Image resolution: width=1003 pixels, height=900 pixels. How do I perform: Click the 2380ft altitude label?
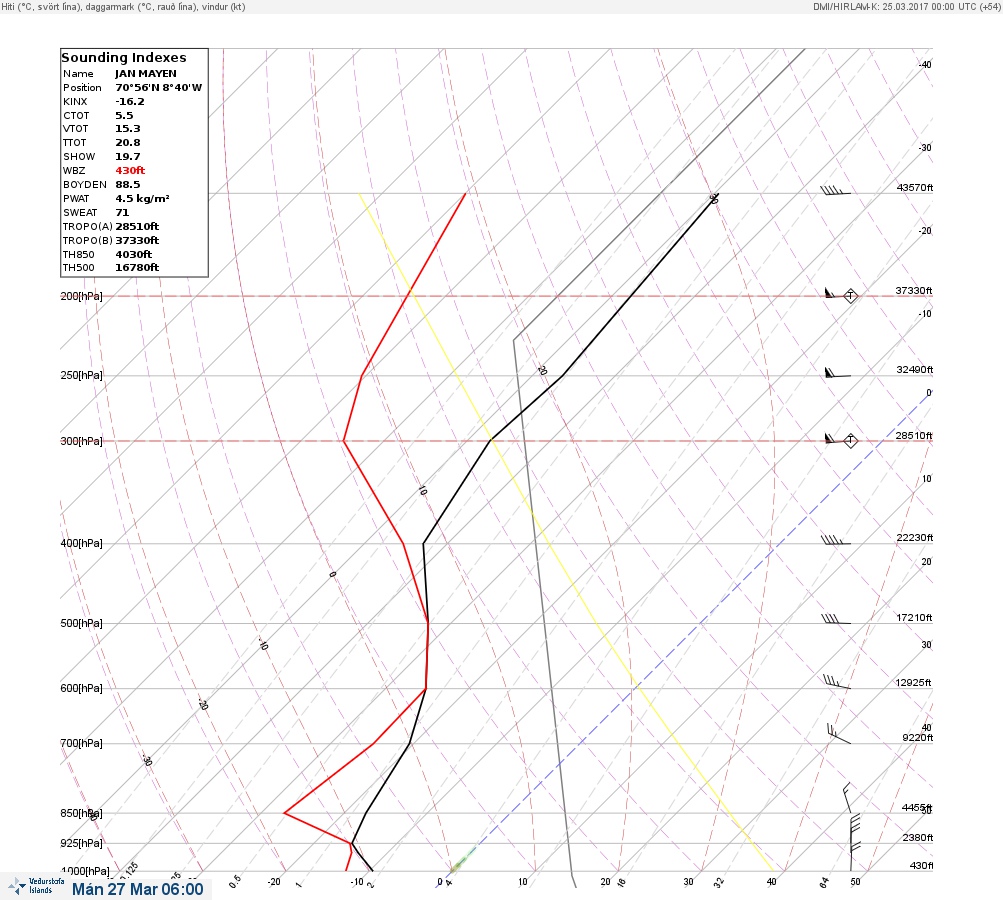[917, 837]
